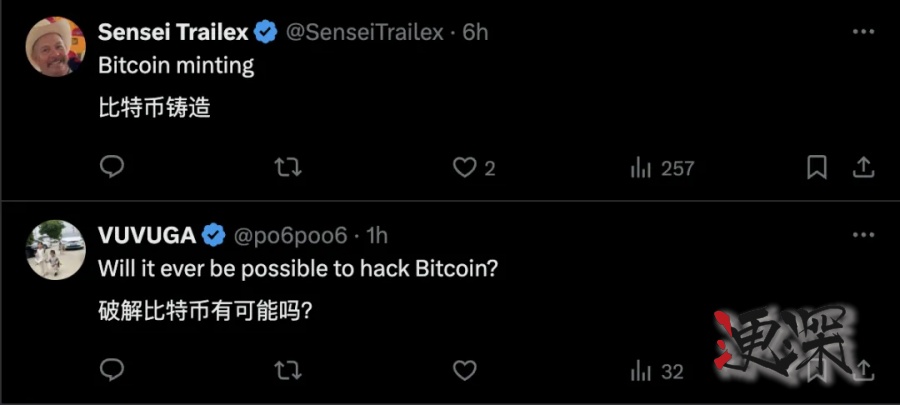Image resolution: width=900 pixels, height=405 pixels.
Task: Open the 6h timestamp of the first tweet
Action: pos(476,33)
